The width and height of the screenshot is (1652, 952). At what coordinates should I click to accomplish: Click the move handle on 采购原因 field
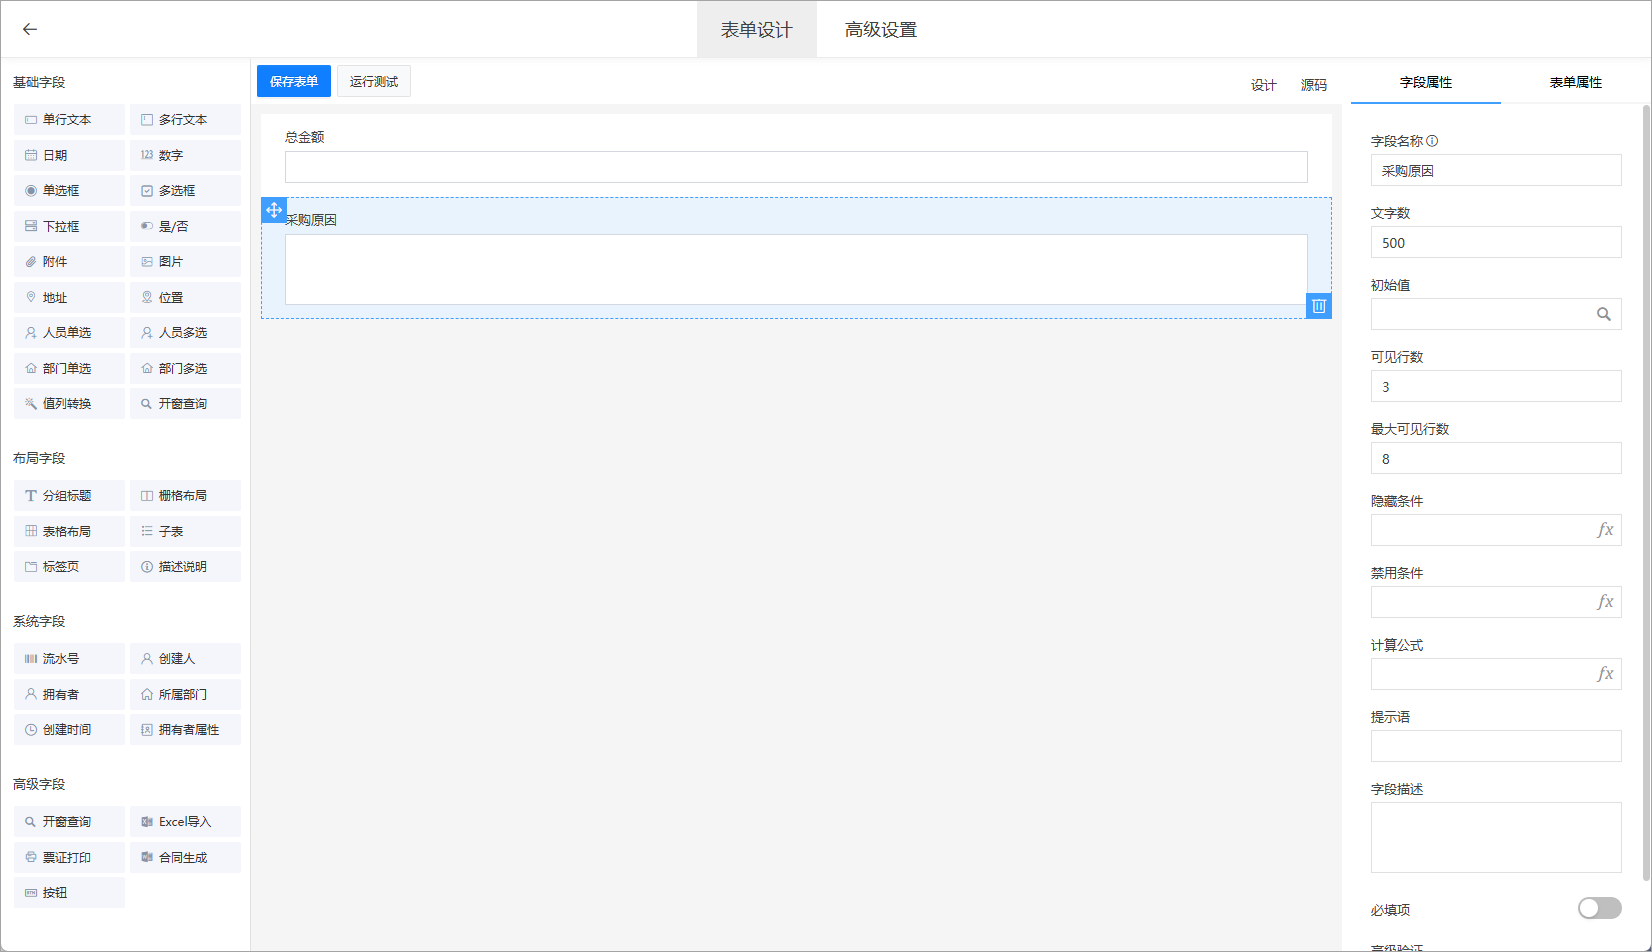click(x=274, y=210)
